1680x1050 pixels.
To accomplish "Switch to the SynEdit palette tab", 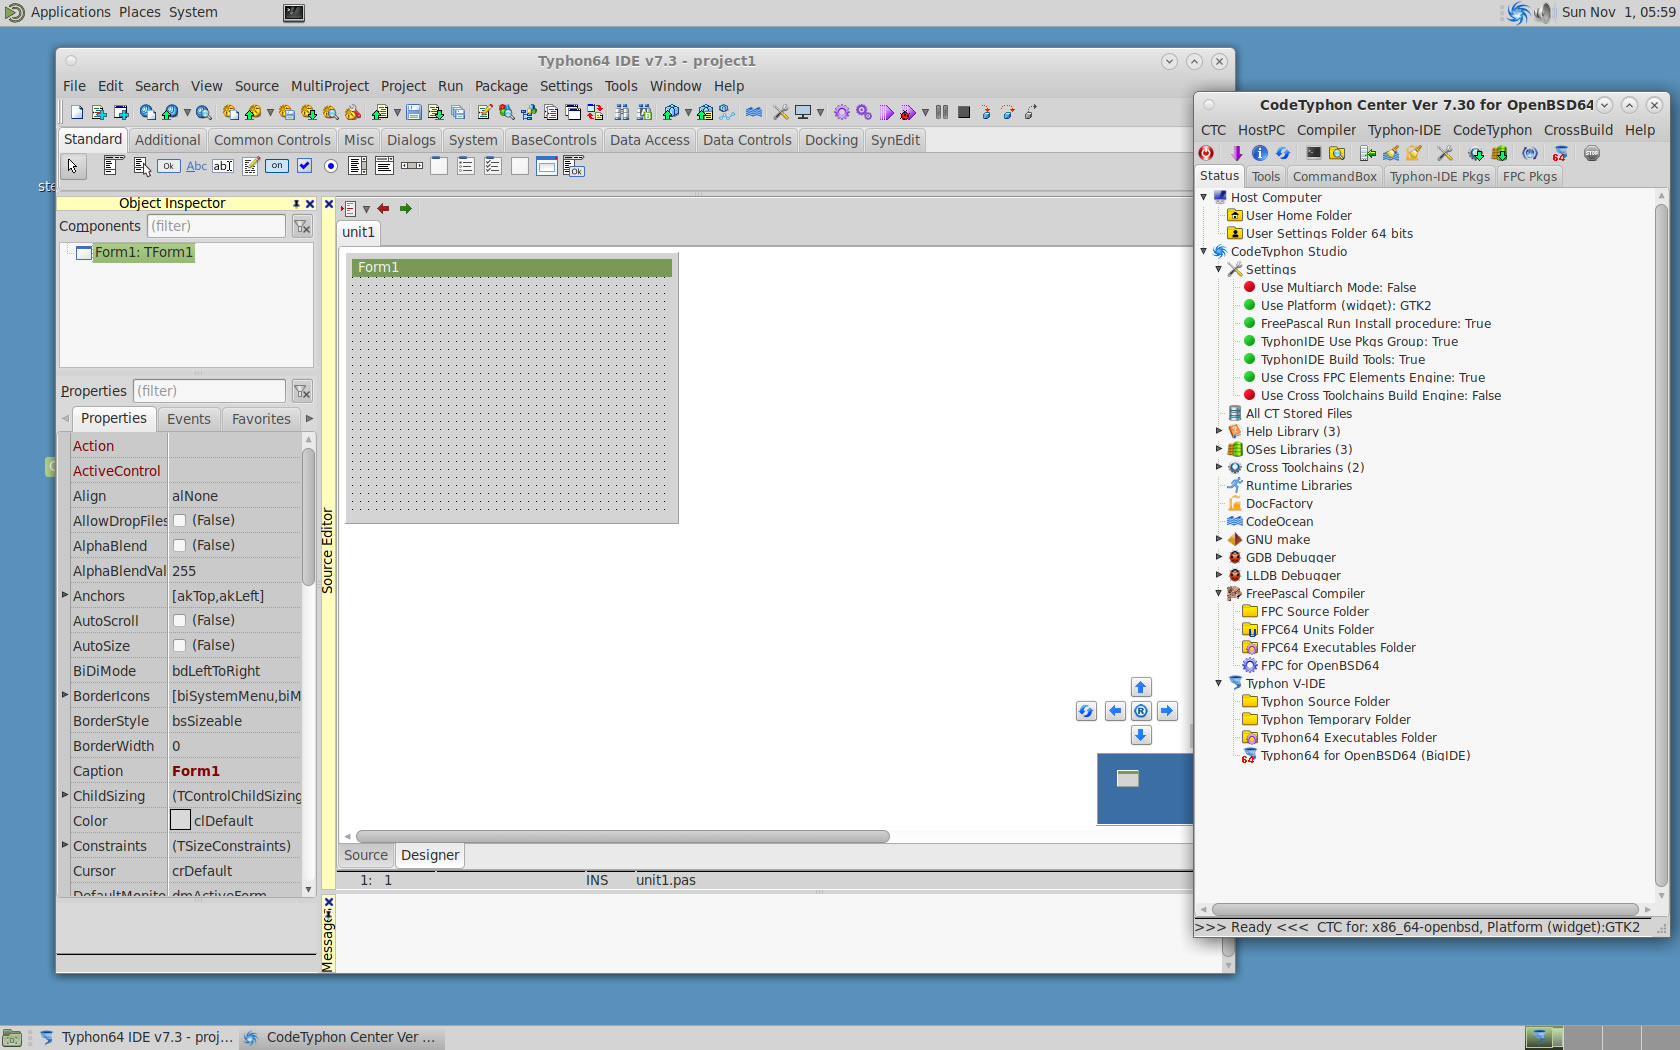I will point(895,140).
